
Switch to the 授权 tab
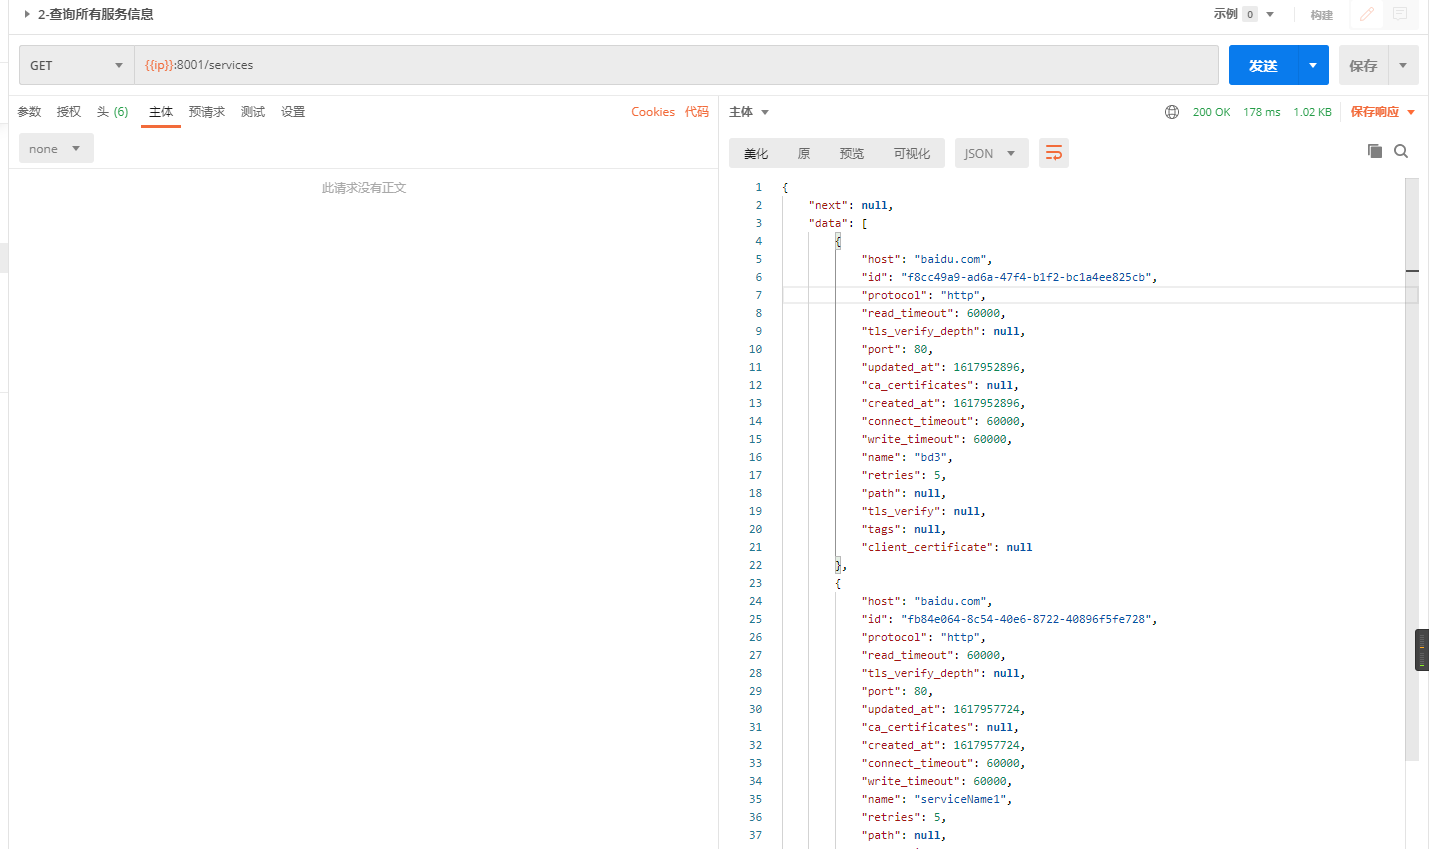(69, 112)
